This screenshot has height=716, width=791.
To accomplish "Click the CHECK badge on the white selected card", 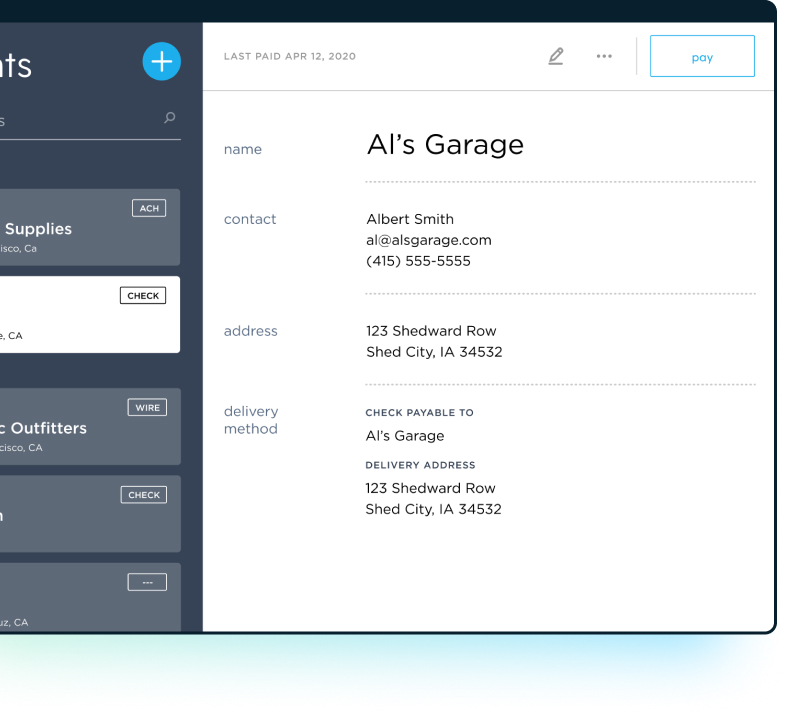I will (143, 295).
